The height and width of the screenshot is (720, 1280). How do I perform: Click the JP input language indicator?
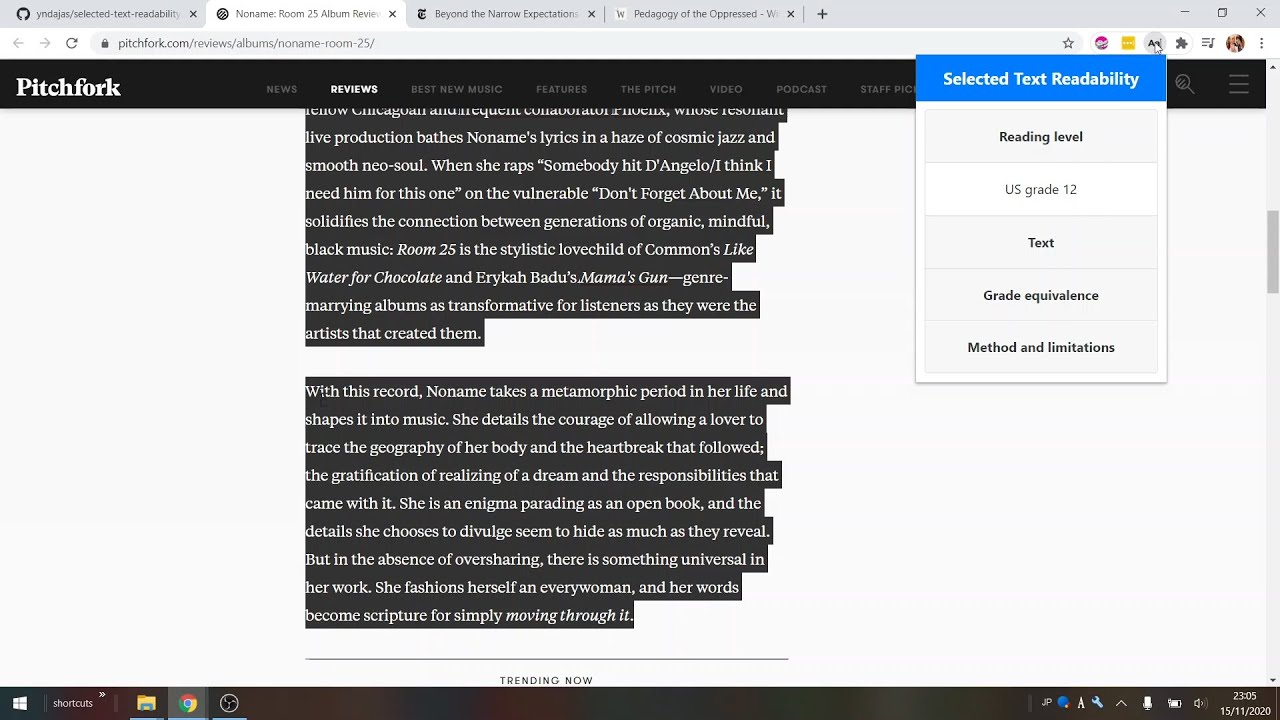(1047, 703)
